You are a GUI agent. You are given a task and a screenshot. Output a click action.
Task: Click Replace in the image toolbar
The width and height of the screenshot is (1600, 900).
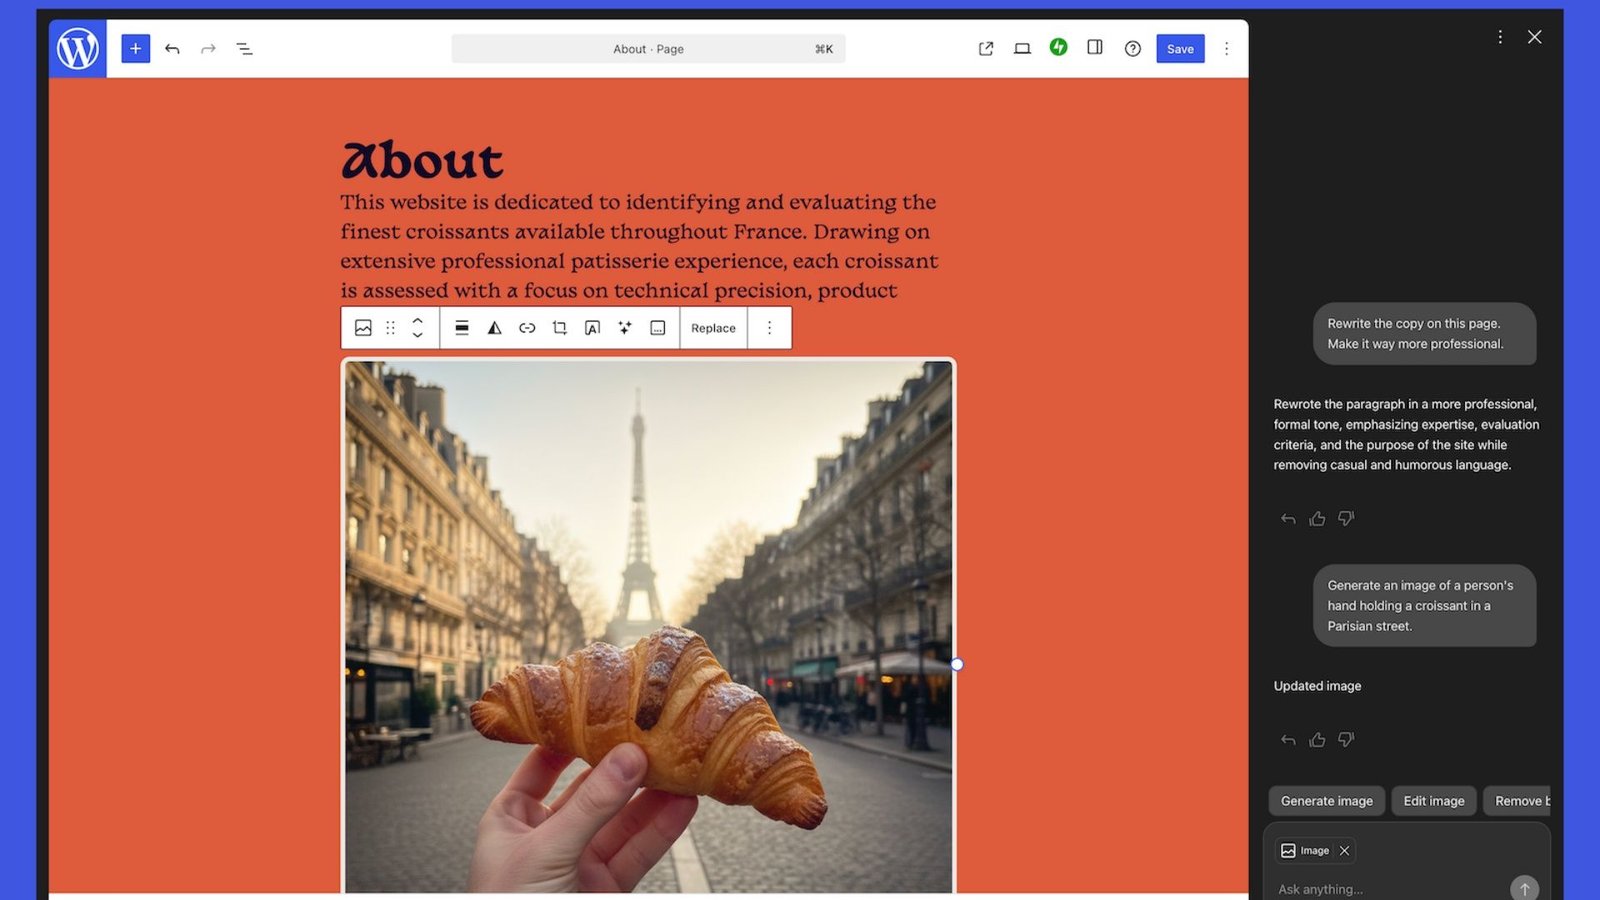click(x=713, y=328)
